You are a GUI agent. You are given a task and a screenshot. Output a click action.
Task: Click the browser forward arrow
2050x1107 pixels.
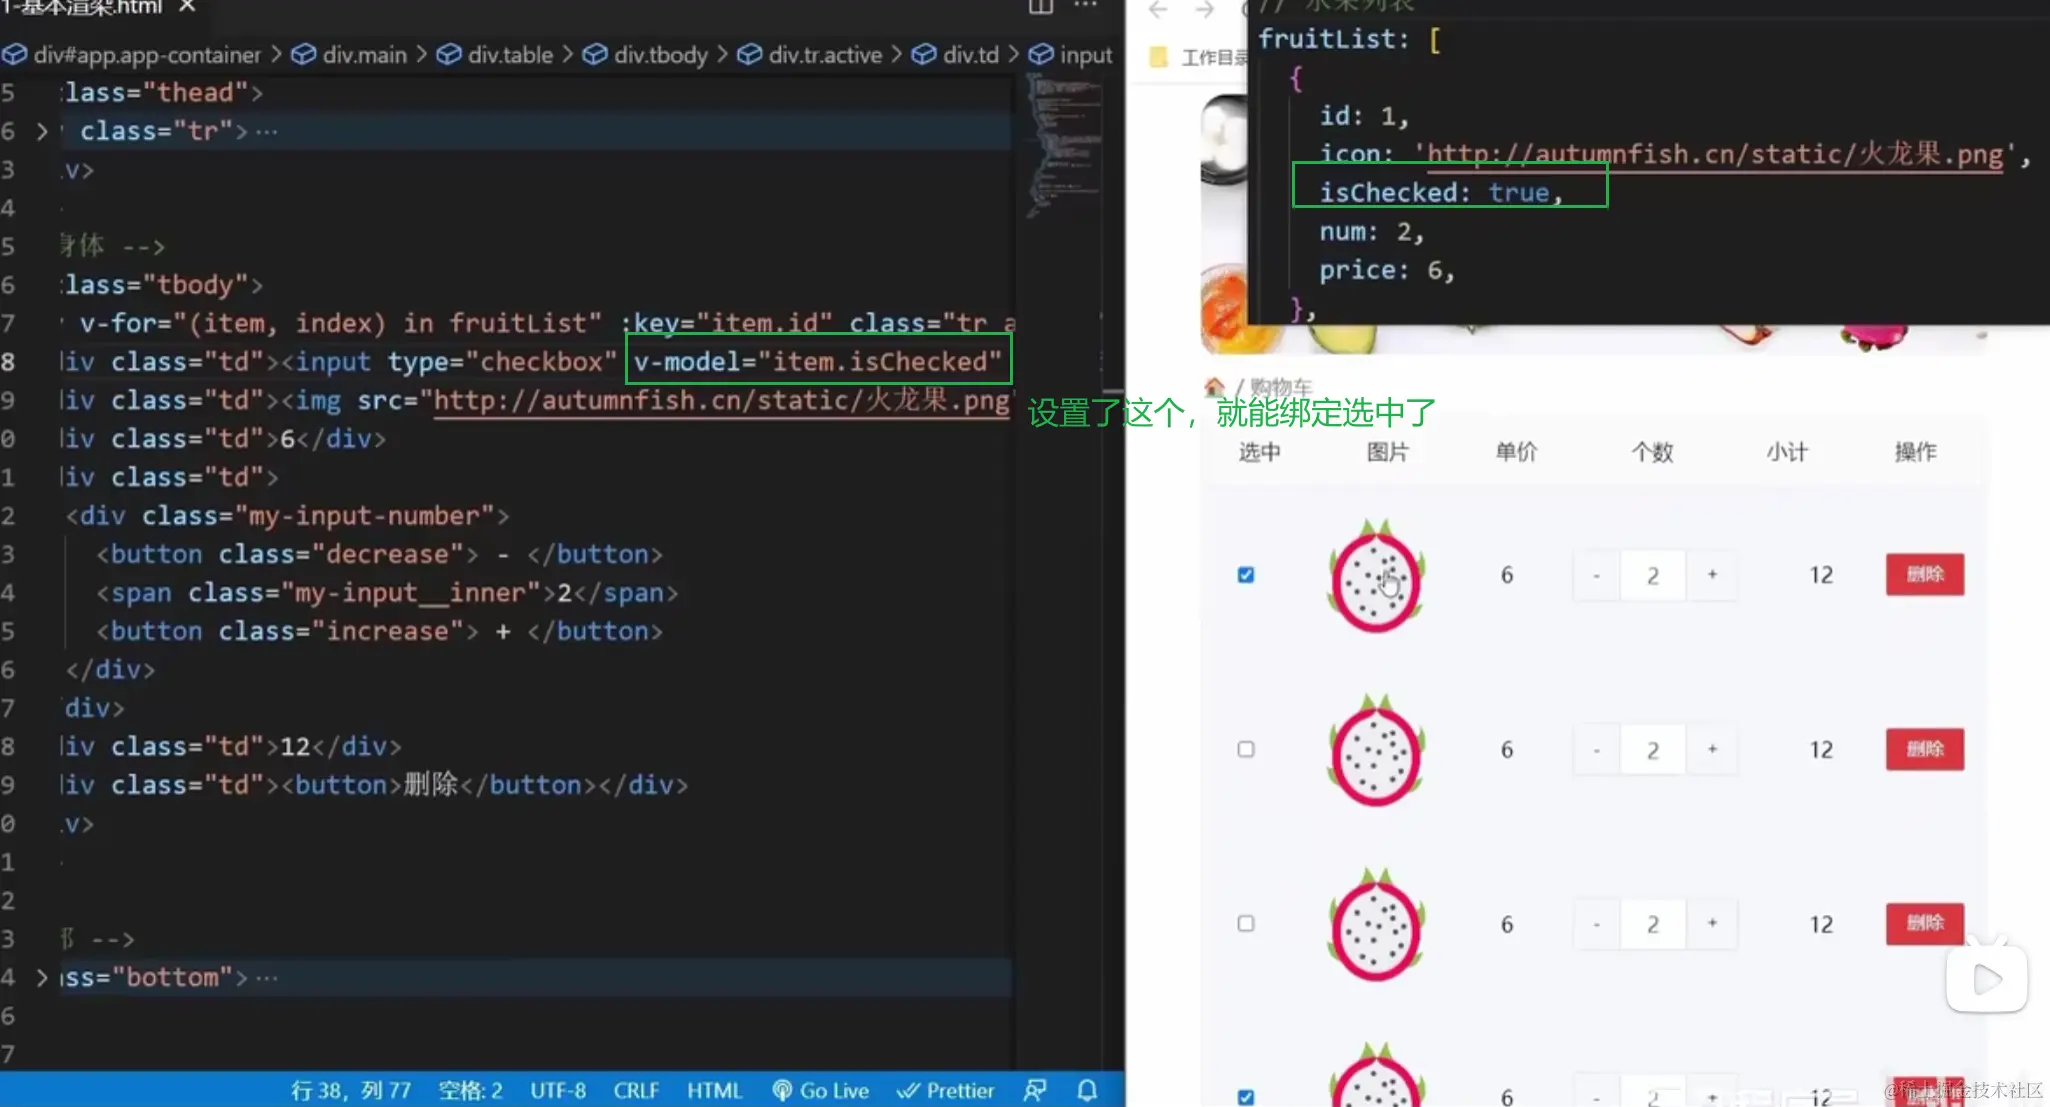tap(1204, 10)
